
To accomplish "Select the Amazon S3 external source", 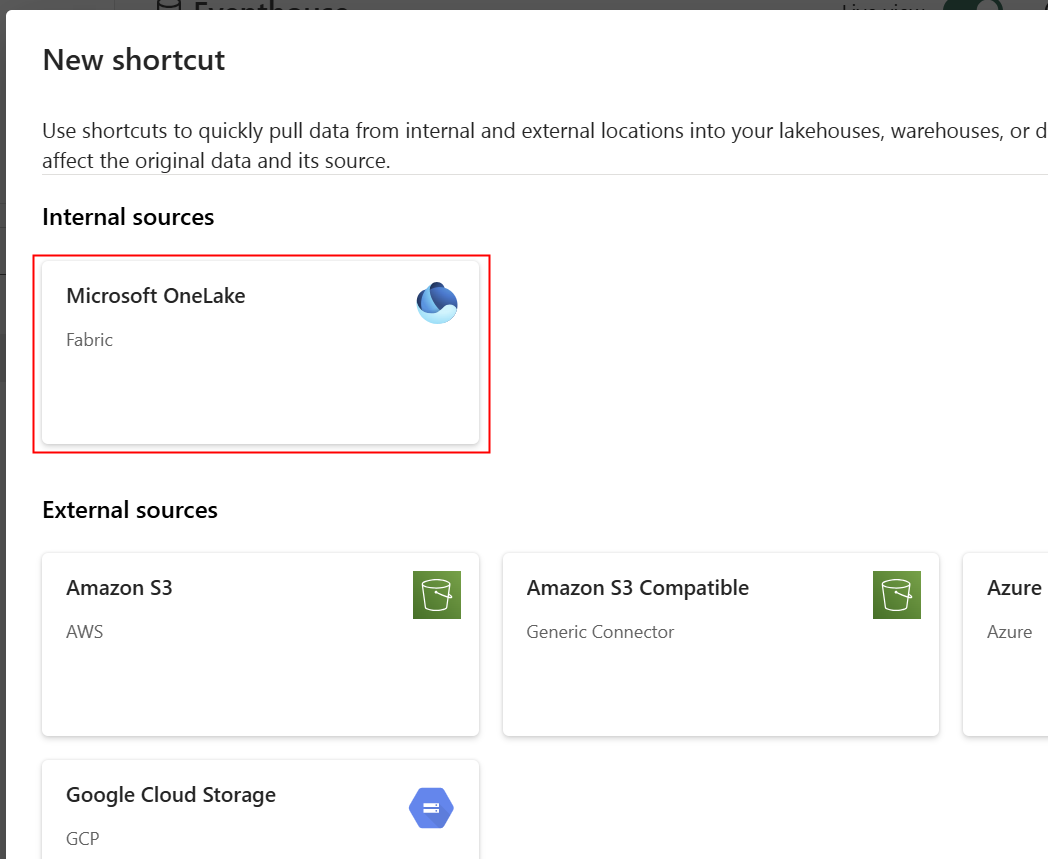I will [x=260, y=644].
